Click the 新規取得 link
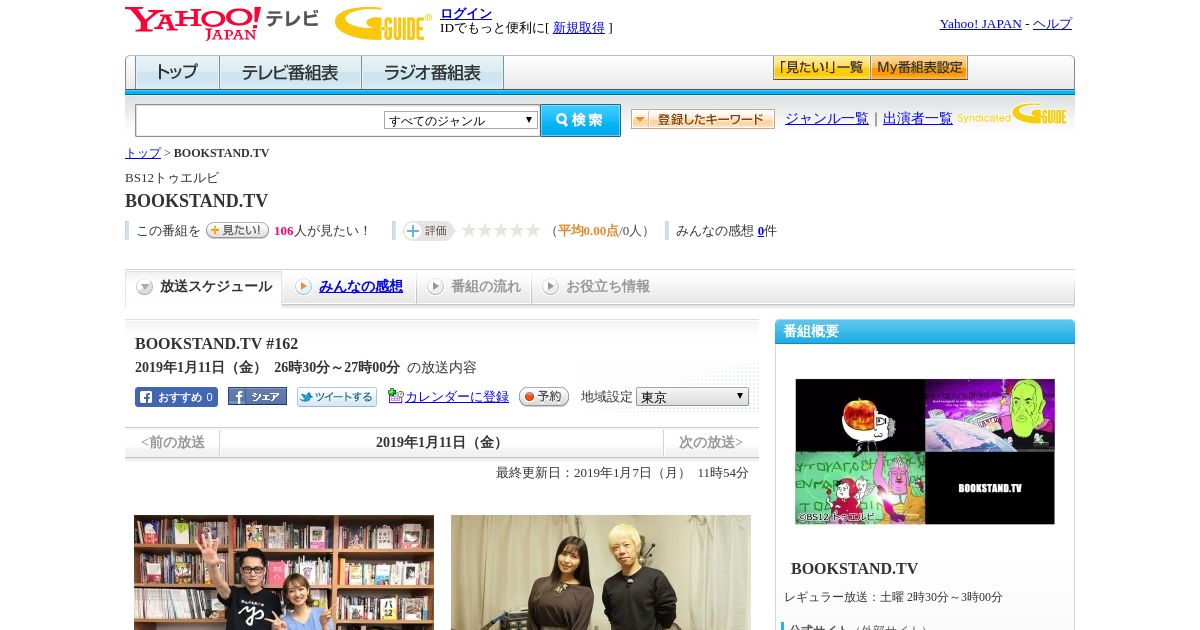 (x=579, y=28)
